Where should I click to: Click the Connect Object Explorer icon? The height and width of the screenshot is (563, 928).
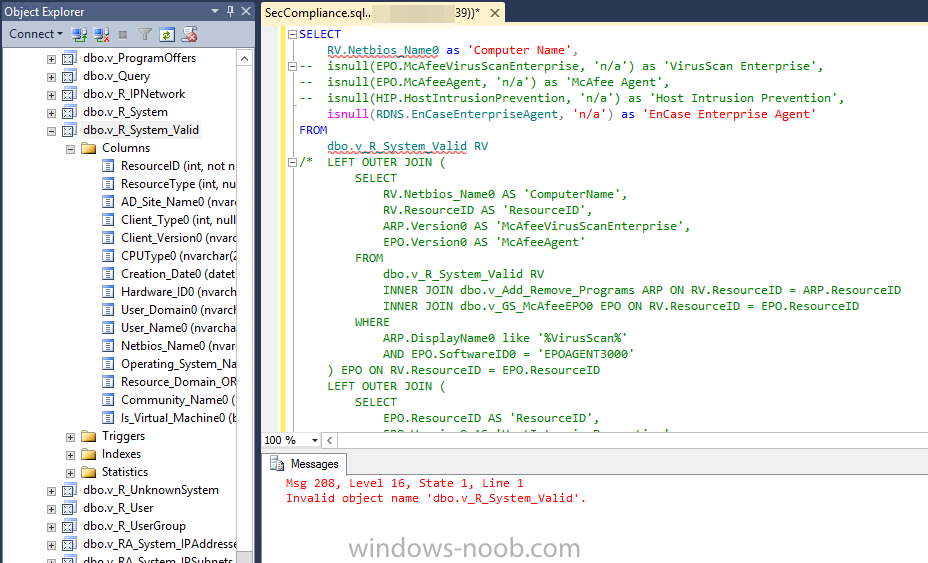click(x=79, y=35)
